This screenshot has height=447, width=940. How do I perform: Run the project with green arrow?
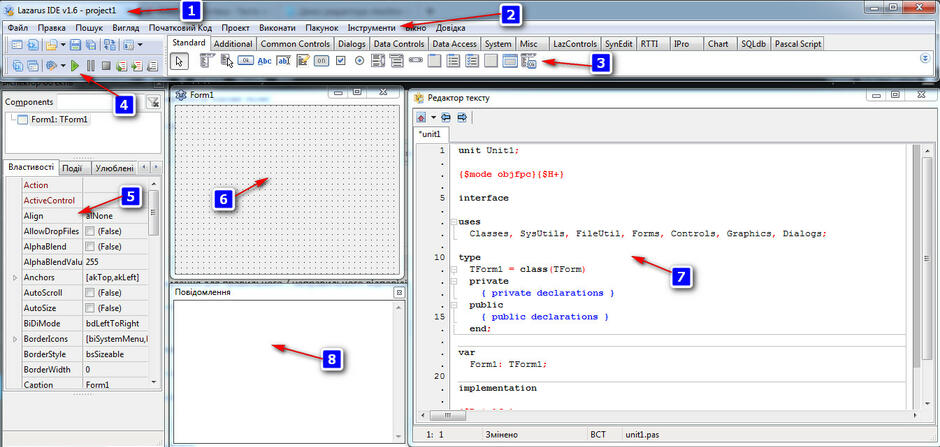click(x=75, y=65)
